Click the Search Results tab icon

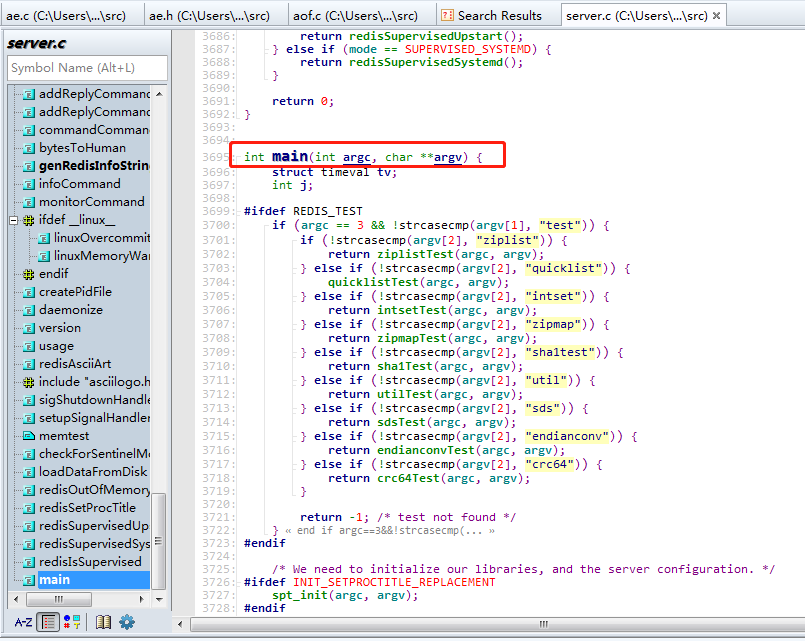coord(447,15)
